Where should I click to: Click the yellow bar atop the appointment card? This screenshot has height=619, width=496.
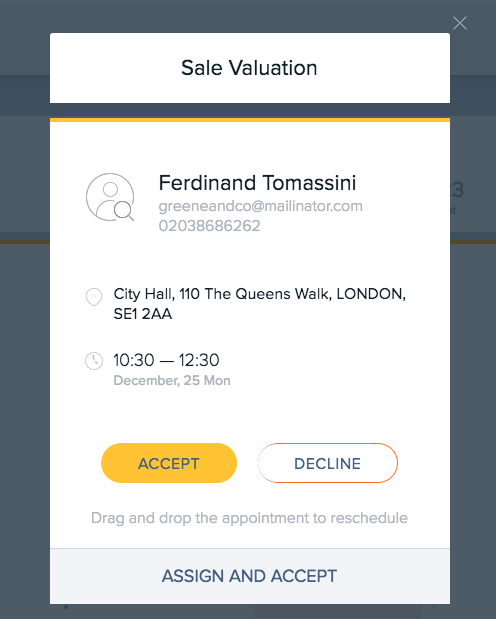[250, 120]
